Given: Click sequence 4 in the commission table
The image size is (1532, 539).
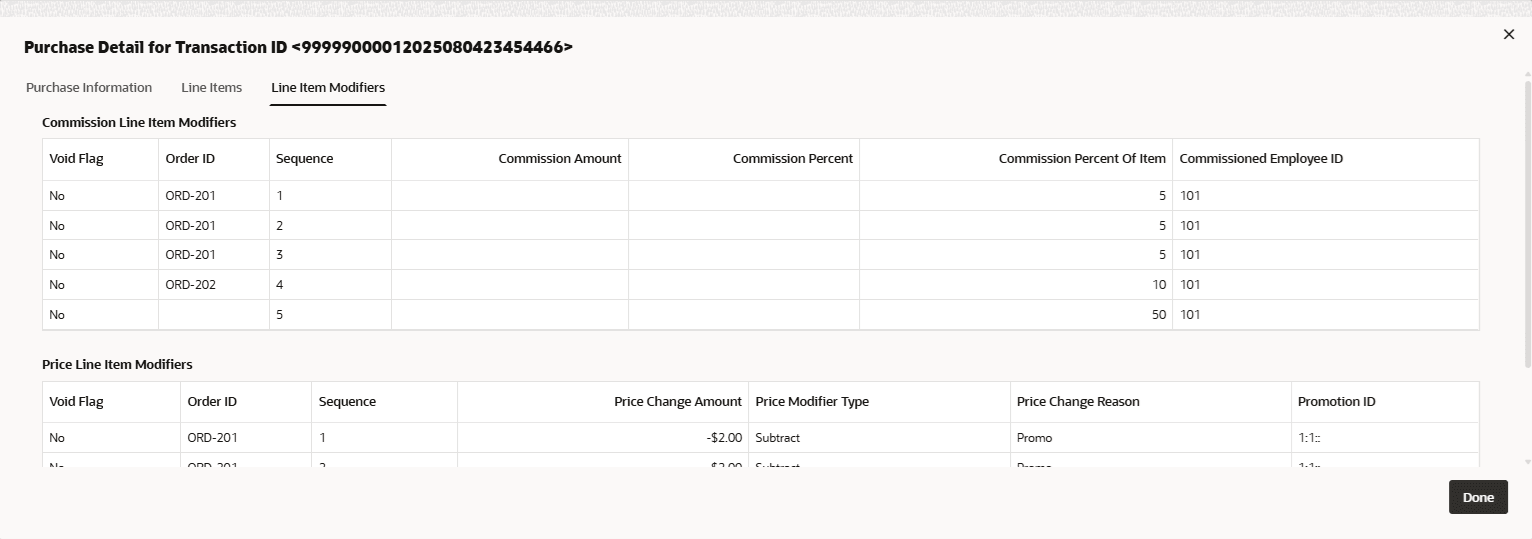Looking at the screenshot, I should [280, 284].
